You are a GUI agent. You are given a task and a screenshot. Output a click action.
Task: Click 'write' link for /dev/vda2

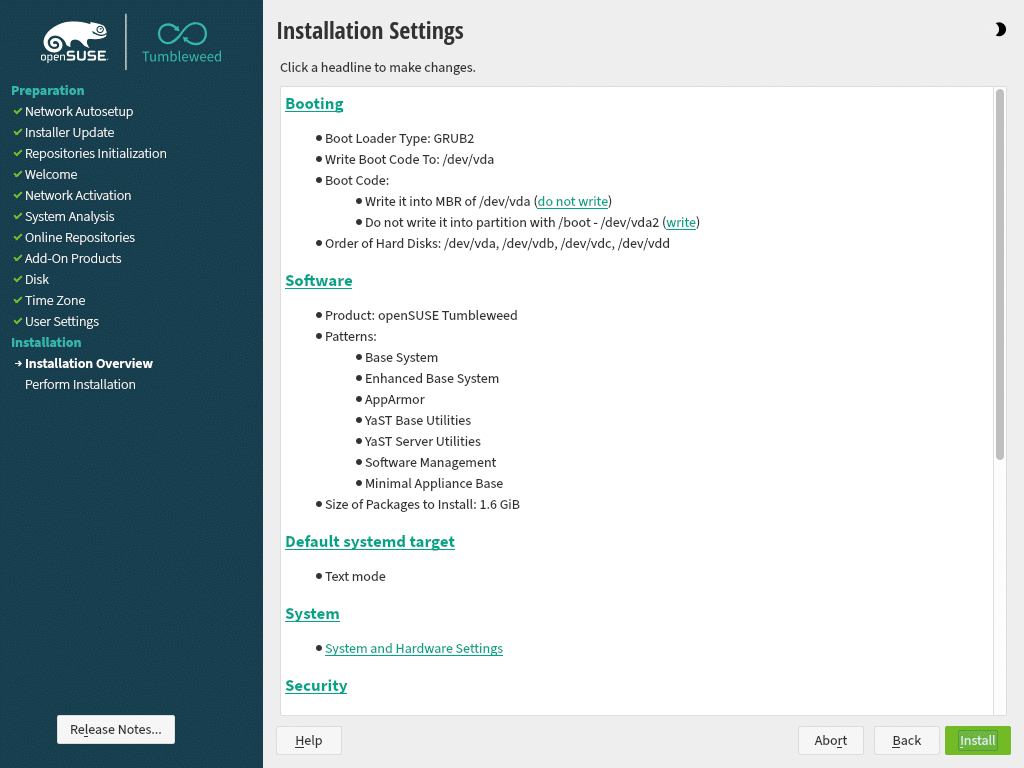(681, 223)
